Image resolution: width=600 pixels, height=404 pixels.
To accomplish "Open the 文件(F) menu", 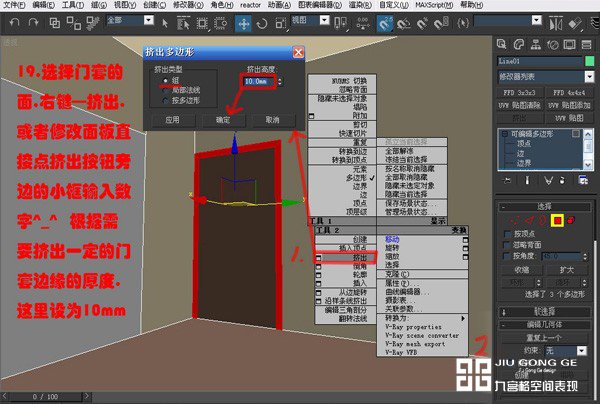I will 14,5.
